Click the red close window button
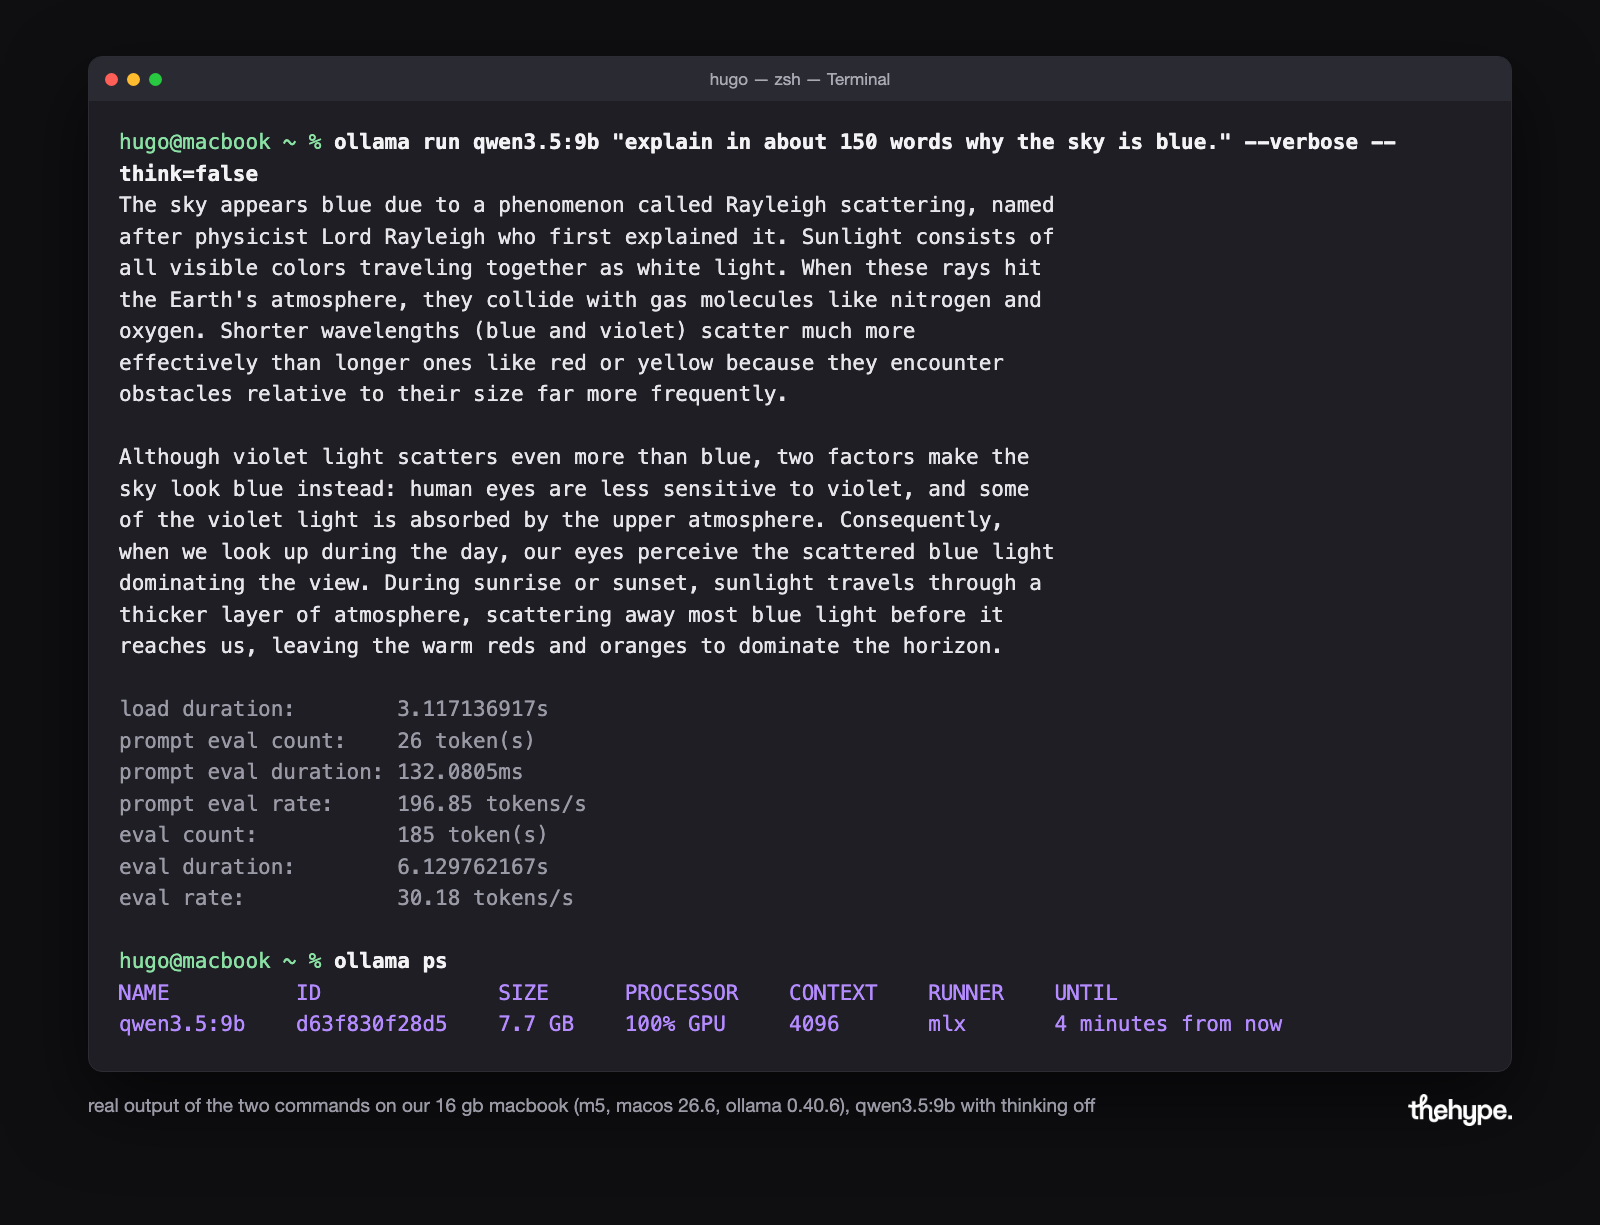Screen dimensions: 1600x1225 111,80
